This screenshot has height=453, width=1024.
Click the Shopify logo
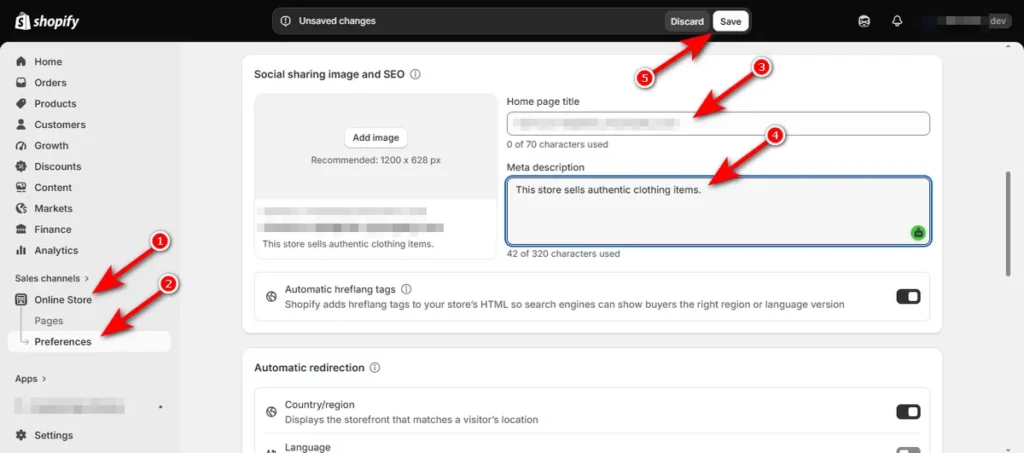coord(47,22)
